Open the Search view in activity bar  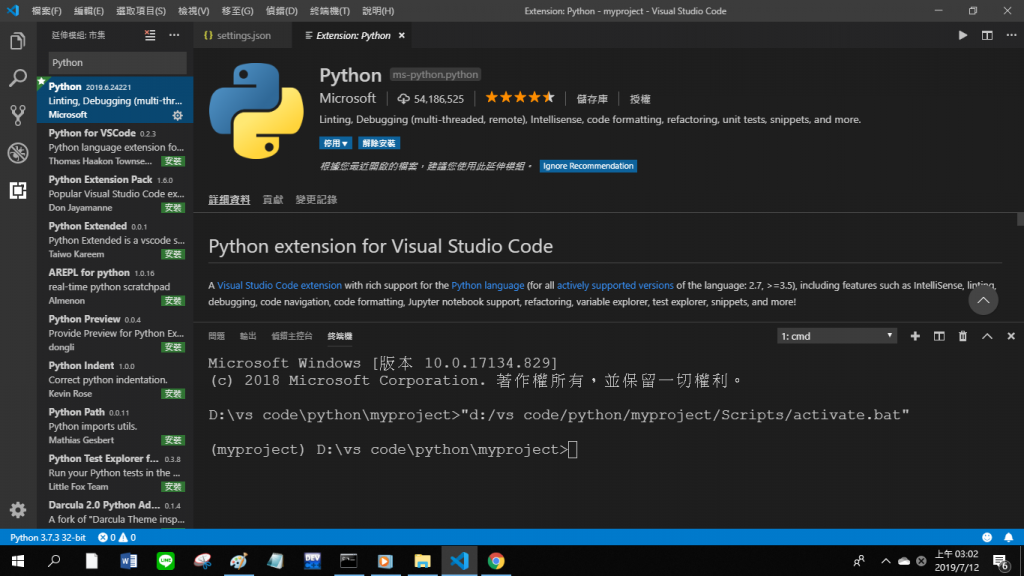pos(18,78)
